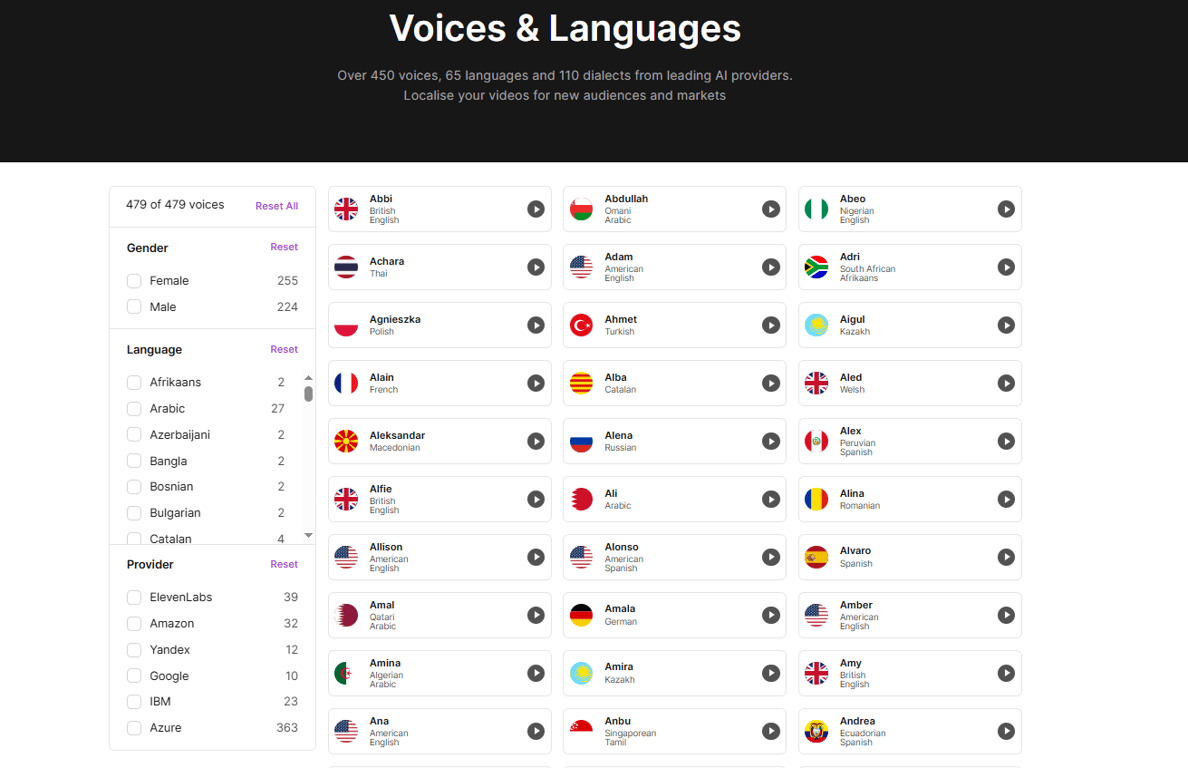Click the South African flag on Adri card

coord(816,267)
